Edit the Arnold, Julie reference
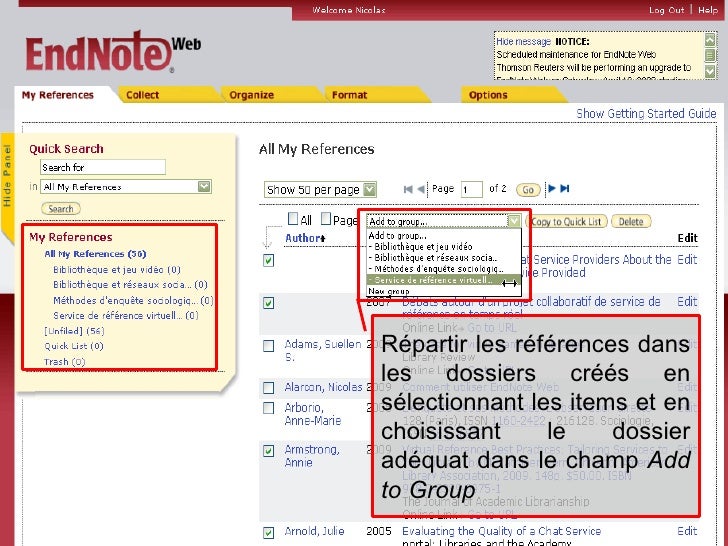Screen dimensions: 728x546 coord(687,531)
